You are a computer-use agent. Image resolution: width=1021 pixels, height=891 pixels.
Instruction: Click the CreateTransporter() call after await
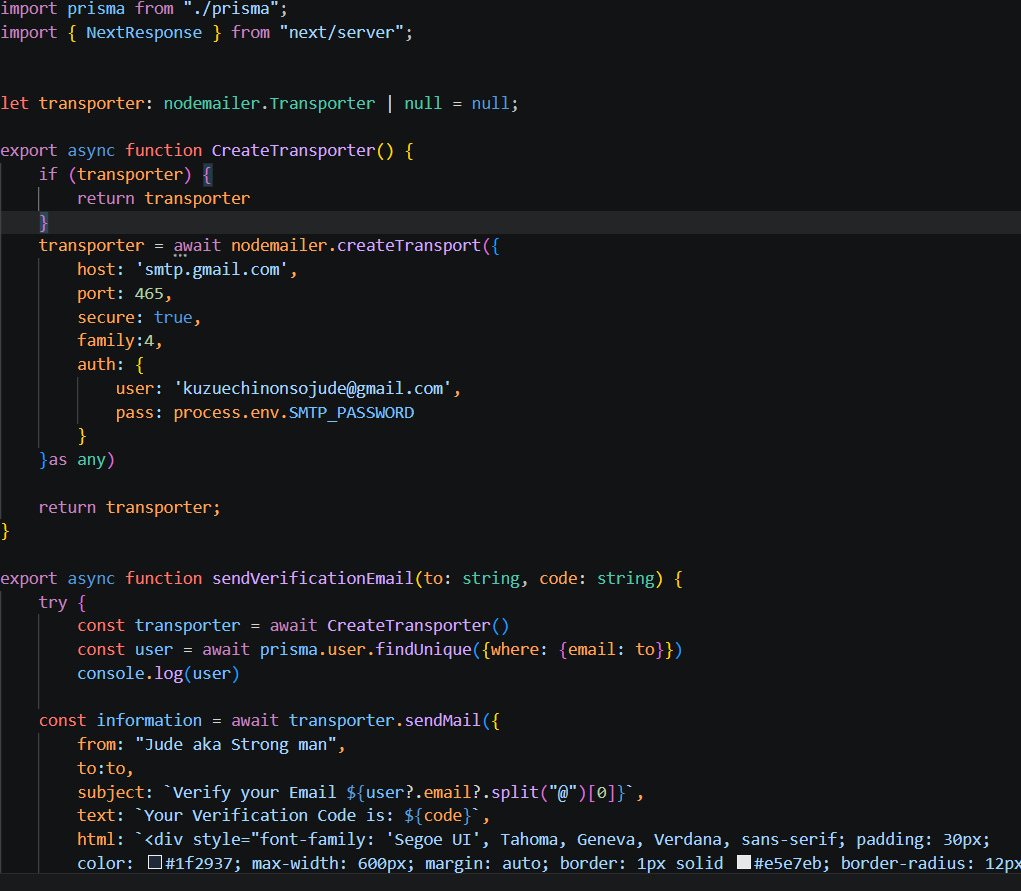(418, 626)
